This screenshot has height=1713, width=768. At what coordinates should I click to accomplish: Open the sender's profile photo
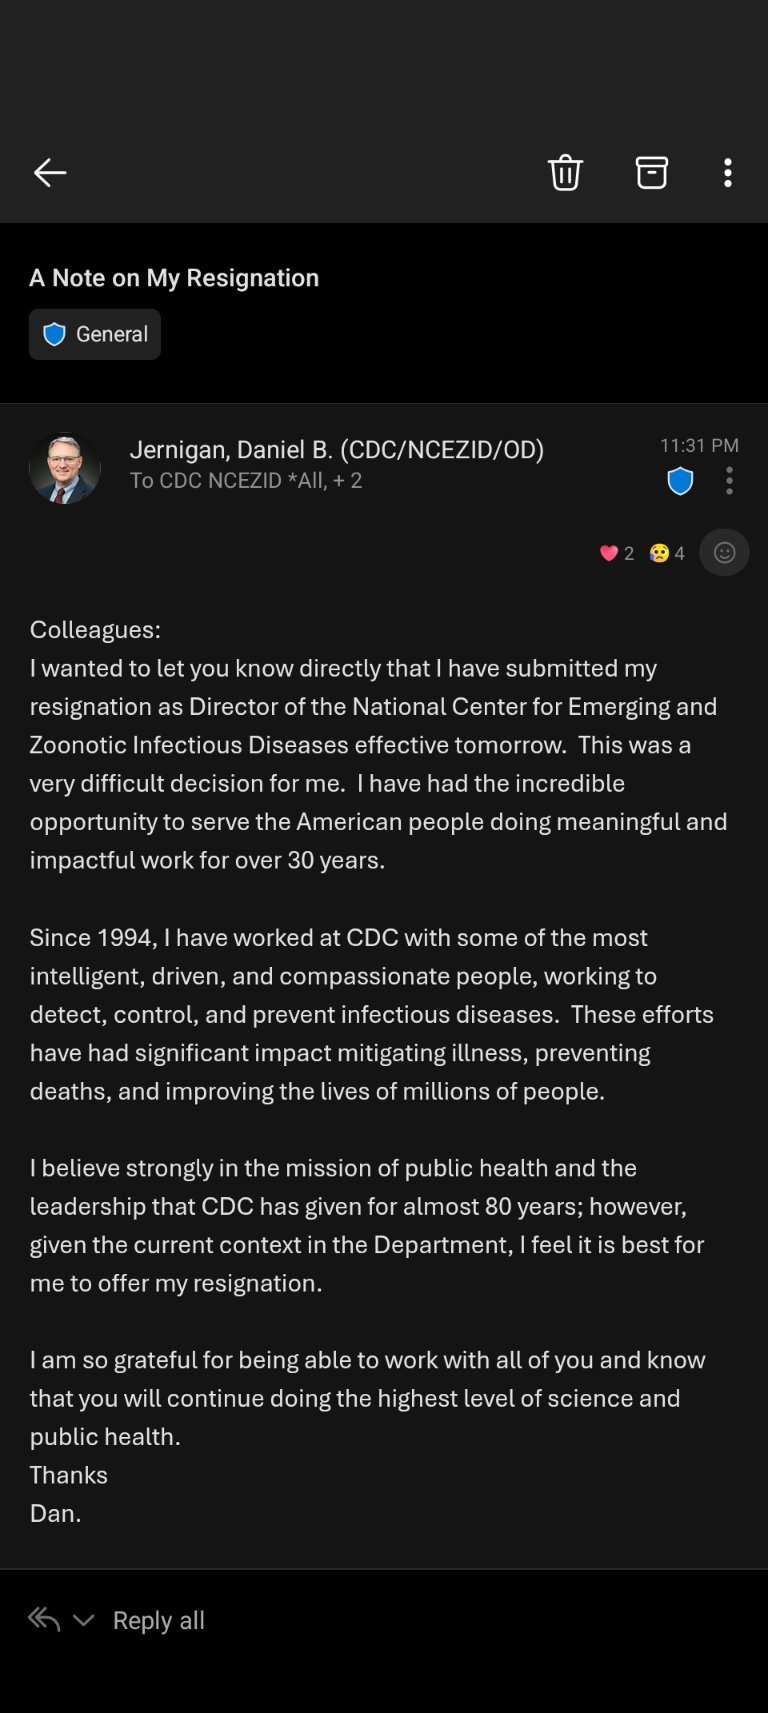65,468
